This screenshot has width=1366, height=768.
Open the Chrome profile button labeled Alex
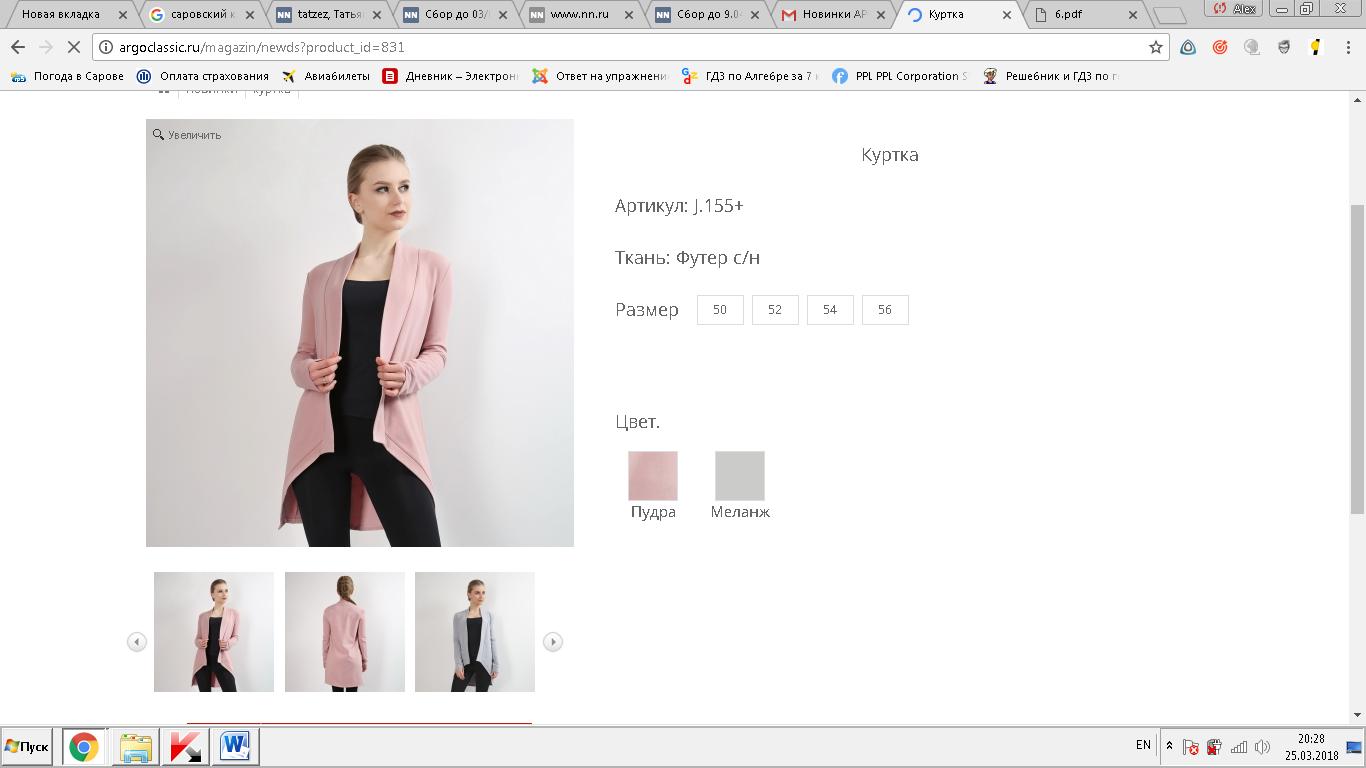click(1235, 8)
